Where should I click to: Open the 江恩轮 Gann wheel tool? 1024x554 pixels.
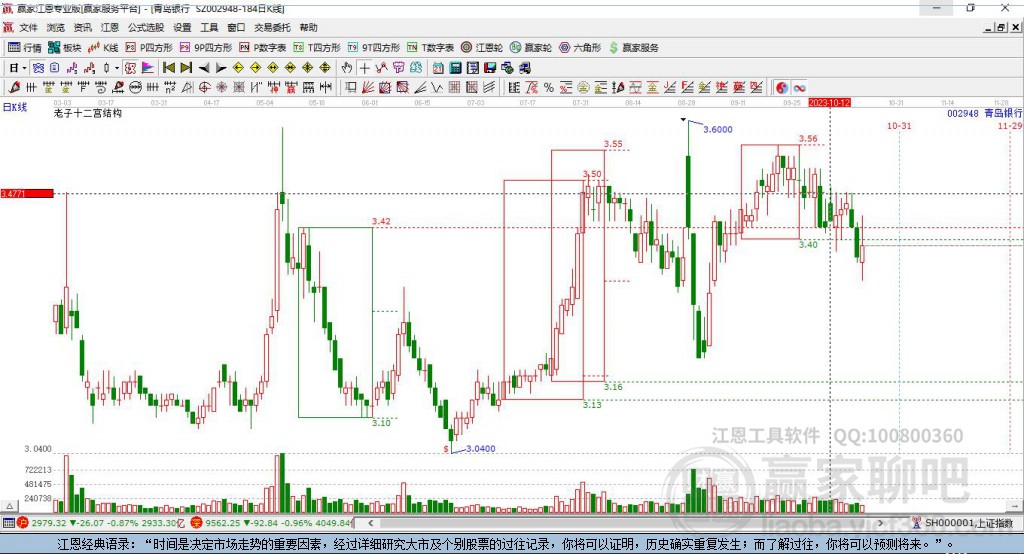pyautogui.click(x=482, y=48)
